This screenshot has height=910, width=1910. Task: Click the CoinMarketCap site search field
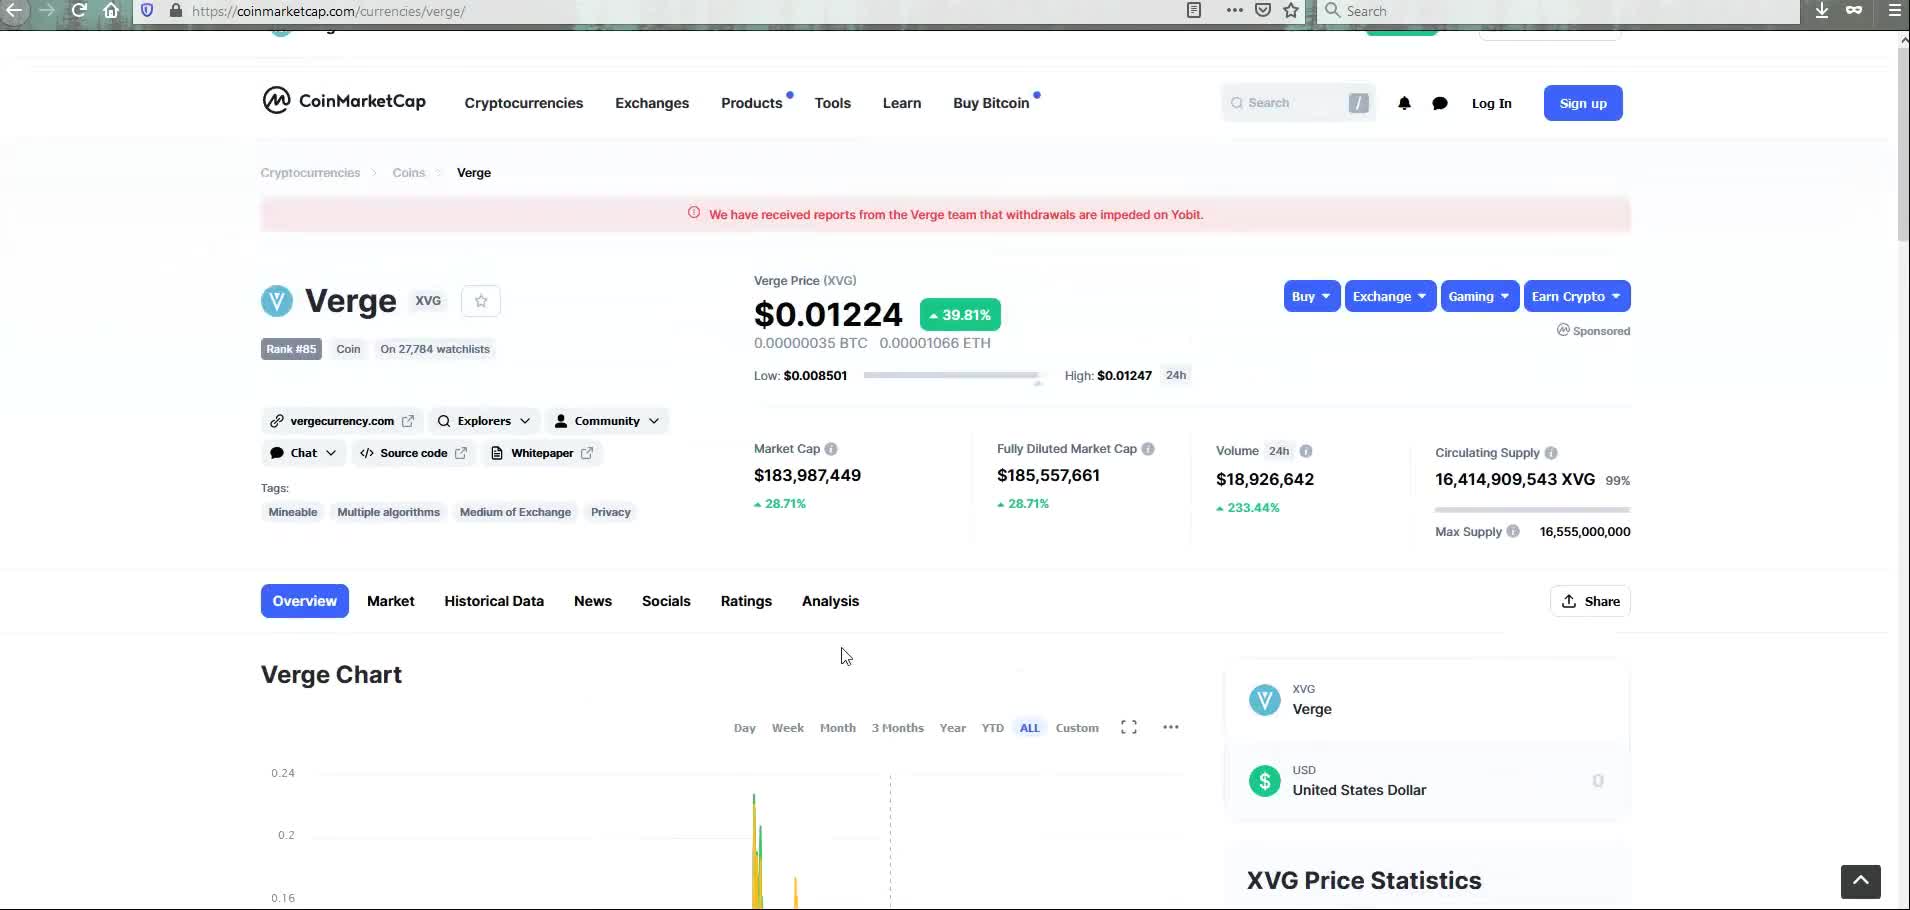(x=1298, y=103)
